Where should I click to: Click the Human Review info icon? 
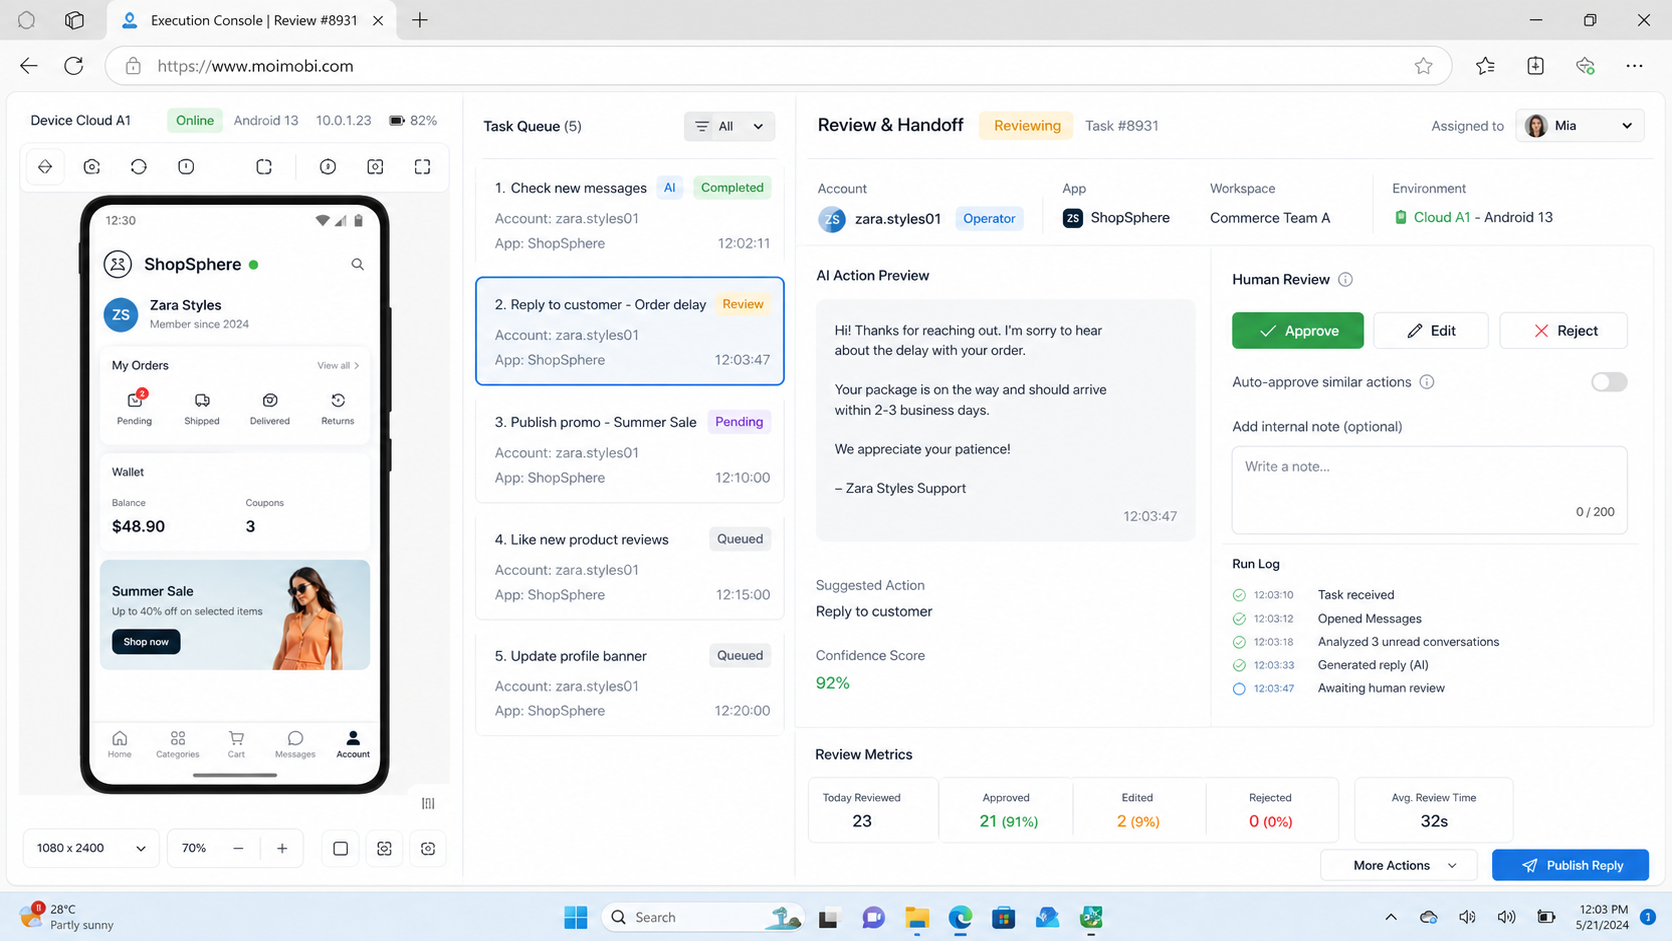click(x=1345, y=280)
